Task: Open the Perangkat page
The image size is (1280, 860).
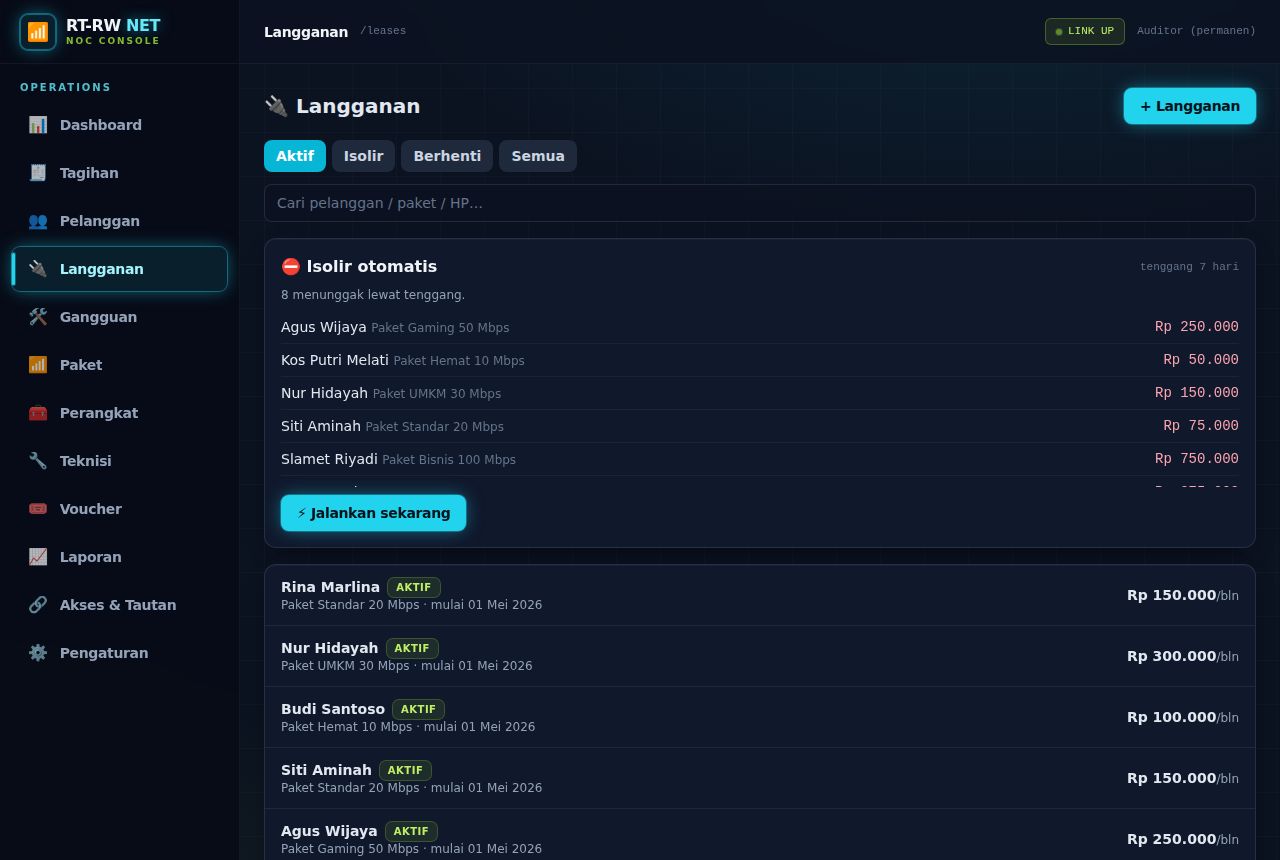Action: (120, 413)
